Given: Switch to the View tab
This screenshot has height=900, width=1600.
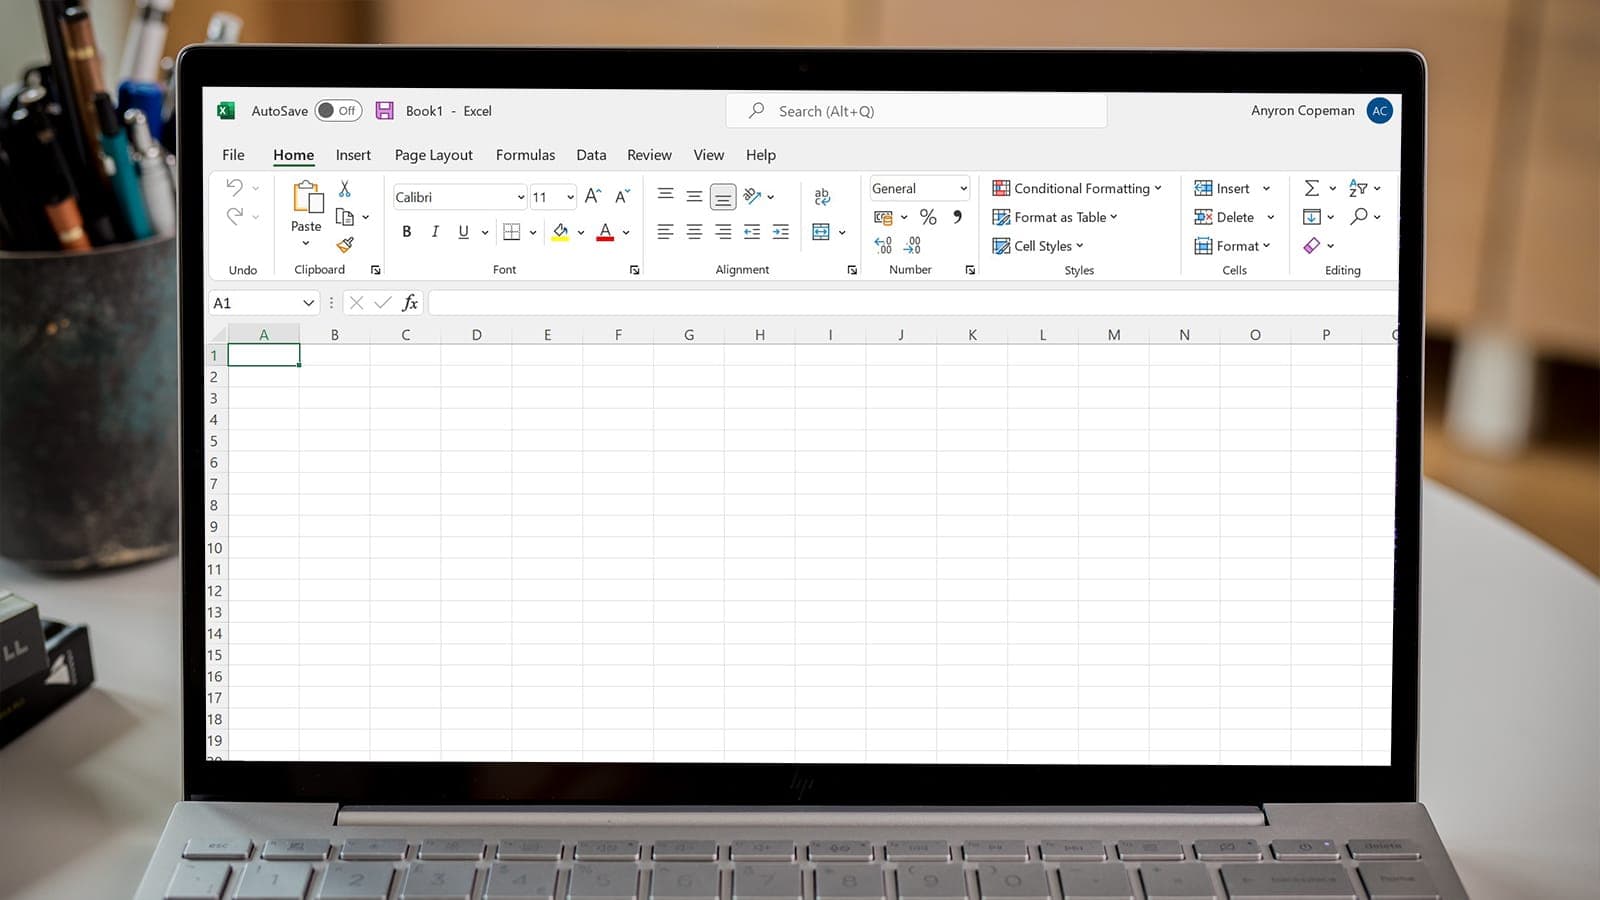Looking at the screenshot, I should click(709, 155).
